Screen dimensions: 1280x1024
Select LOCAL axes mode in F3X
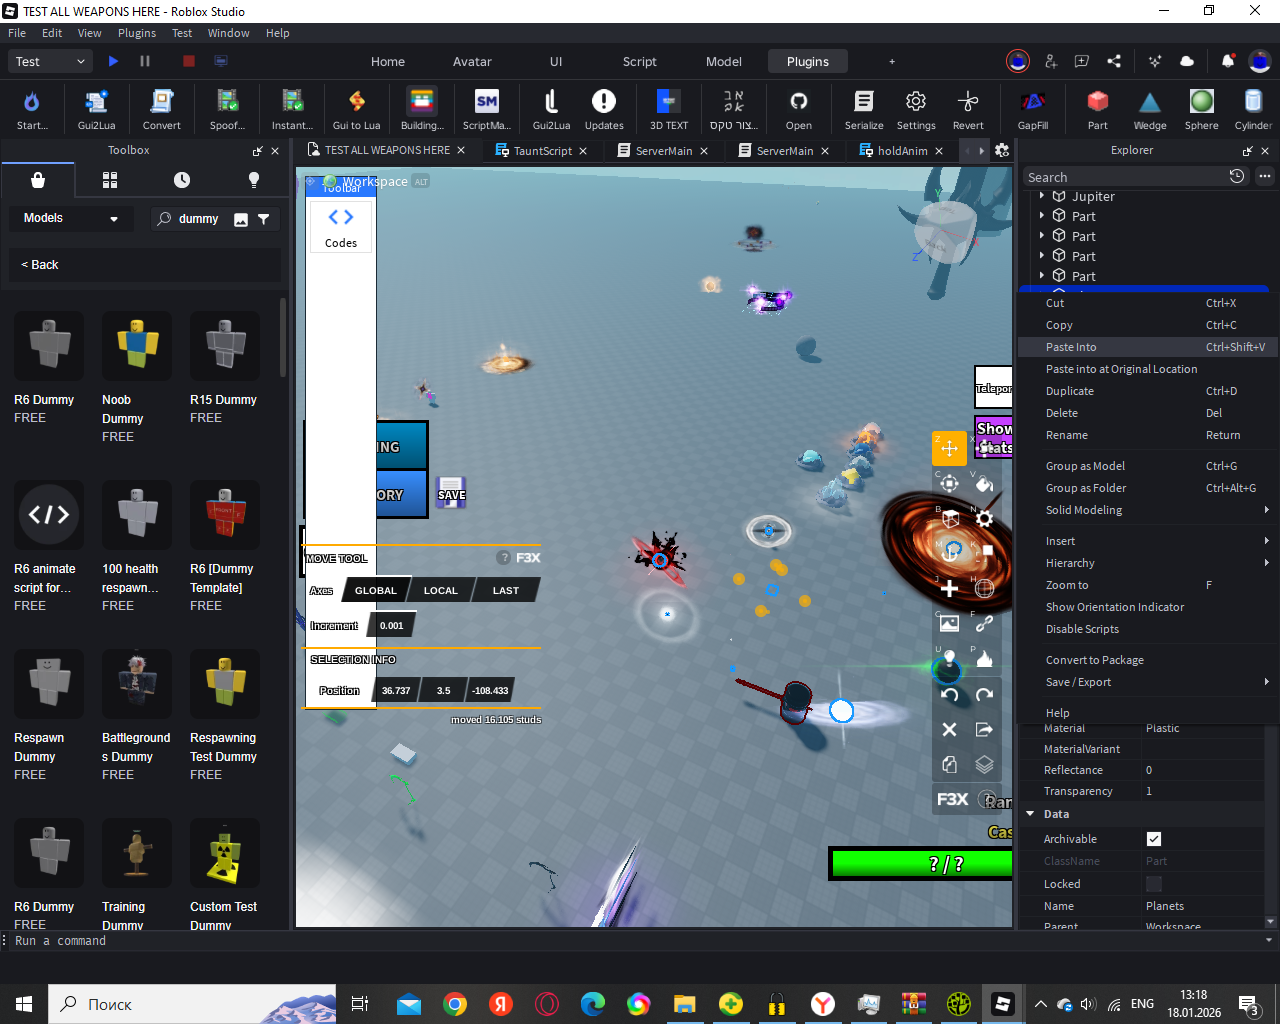click(440, 590)
